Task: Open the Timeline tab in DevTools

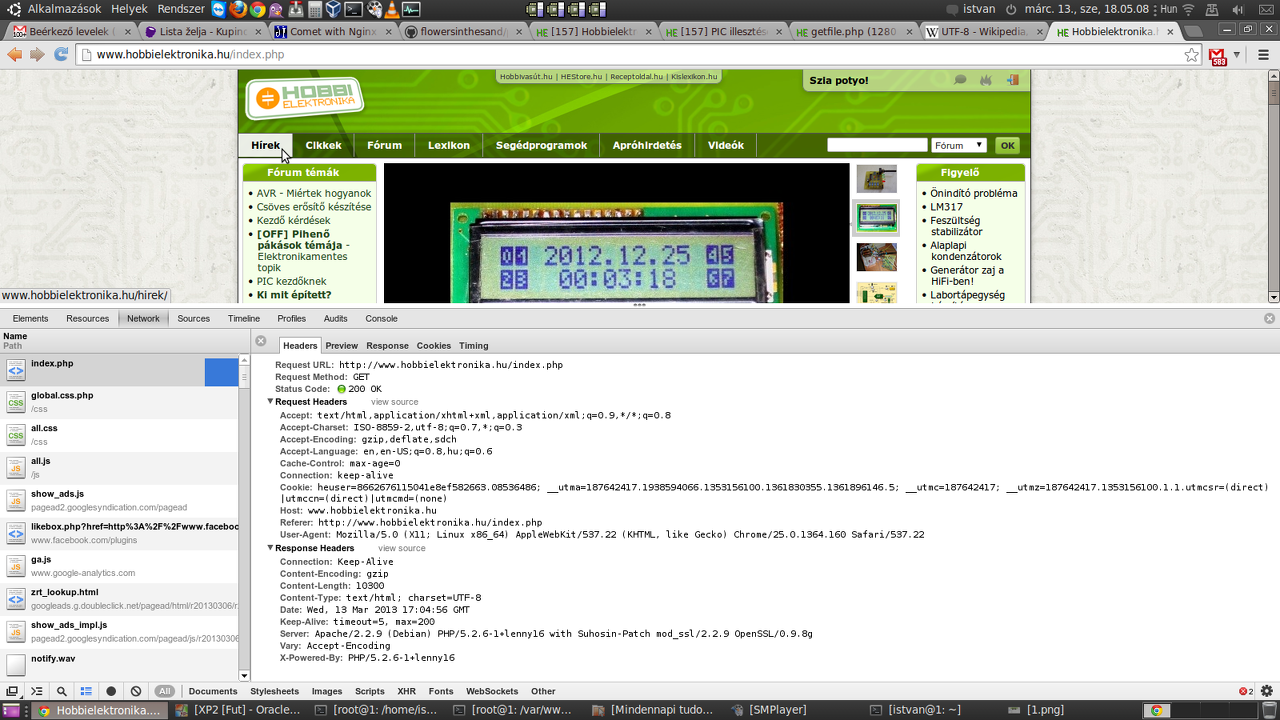Action: pos(244,318)
